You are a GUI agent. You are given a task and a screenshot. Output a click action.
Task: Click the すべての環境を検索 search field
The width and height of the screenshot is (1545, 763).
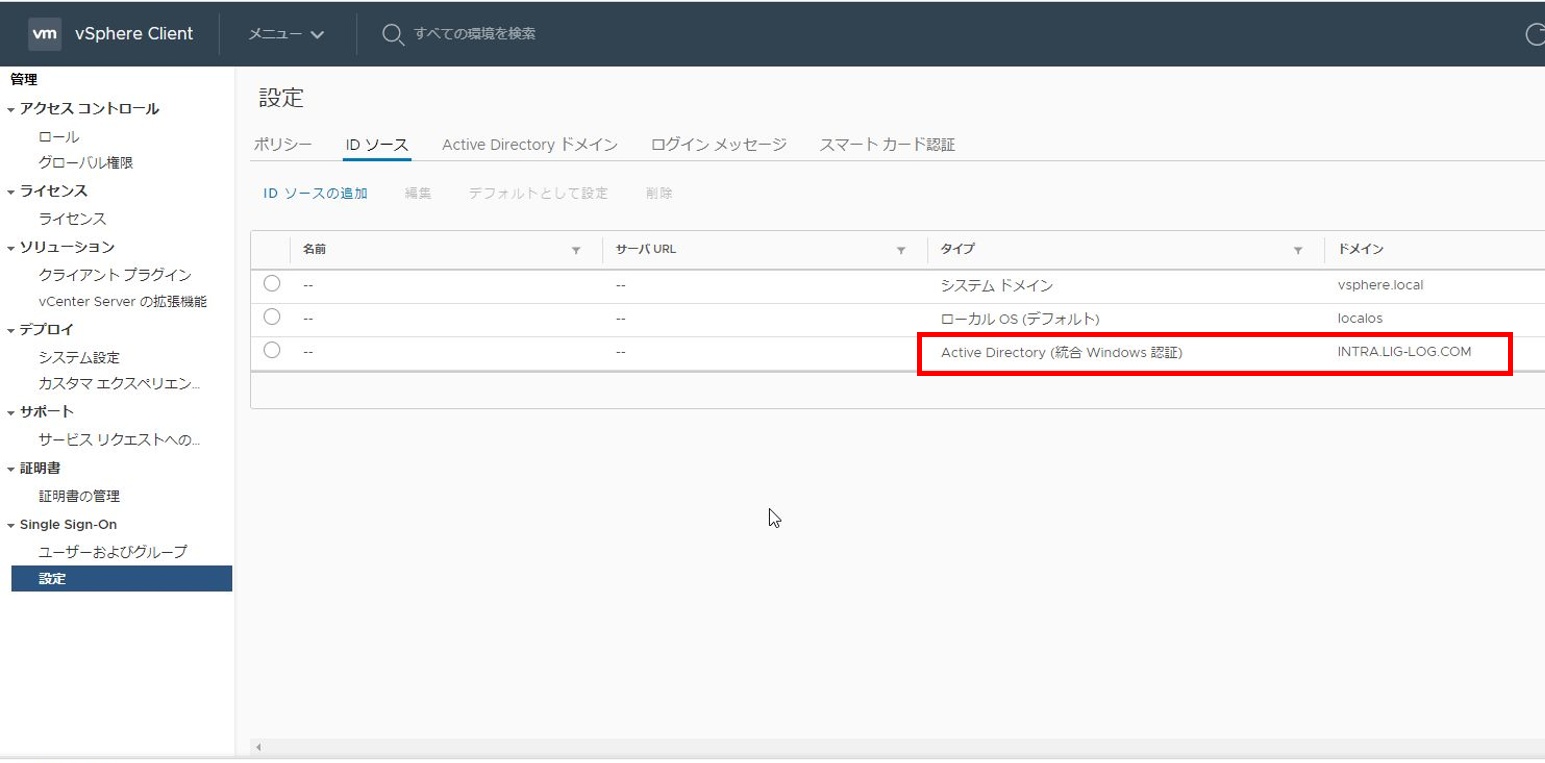(475, 34)
